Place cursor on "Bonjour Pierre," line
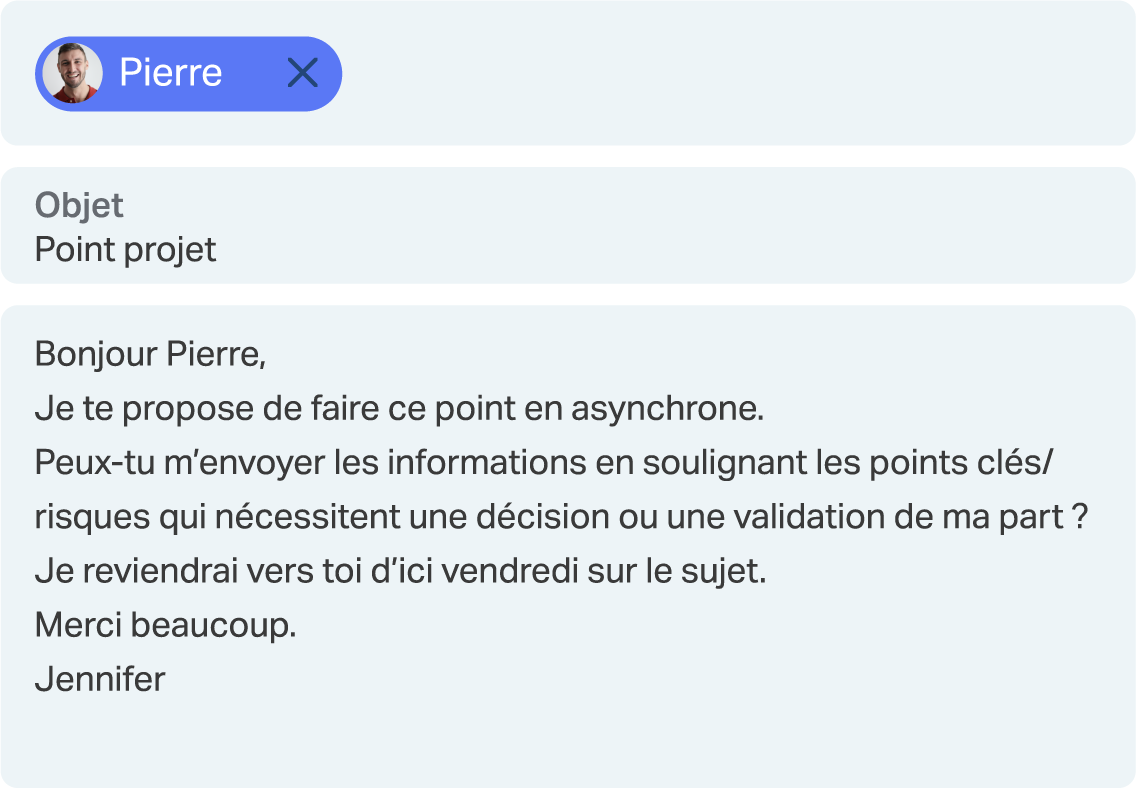The width and height of the screenshot is (1136, 788). pos(150,354)
